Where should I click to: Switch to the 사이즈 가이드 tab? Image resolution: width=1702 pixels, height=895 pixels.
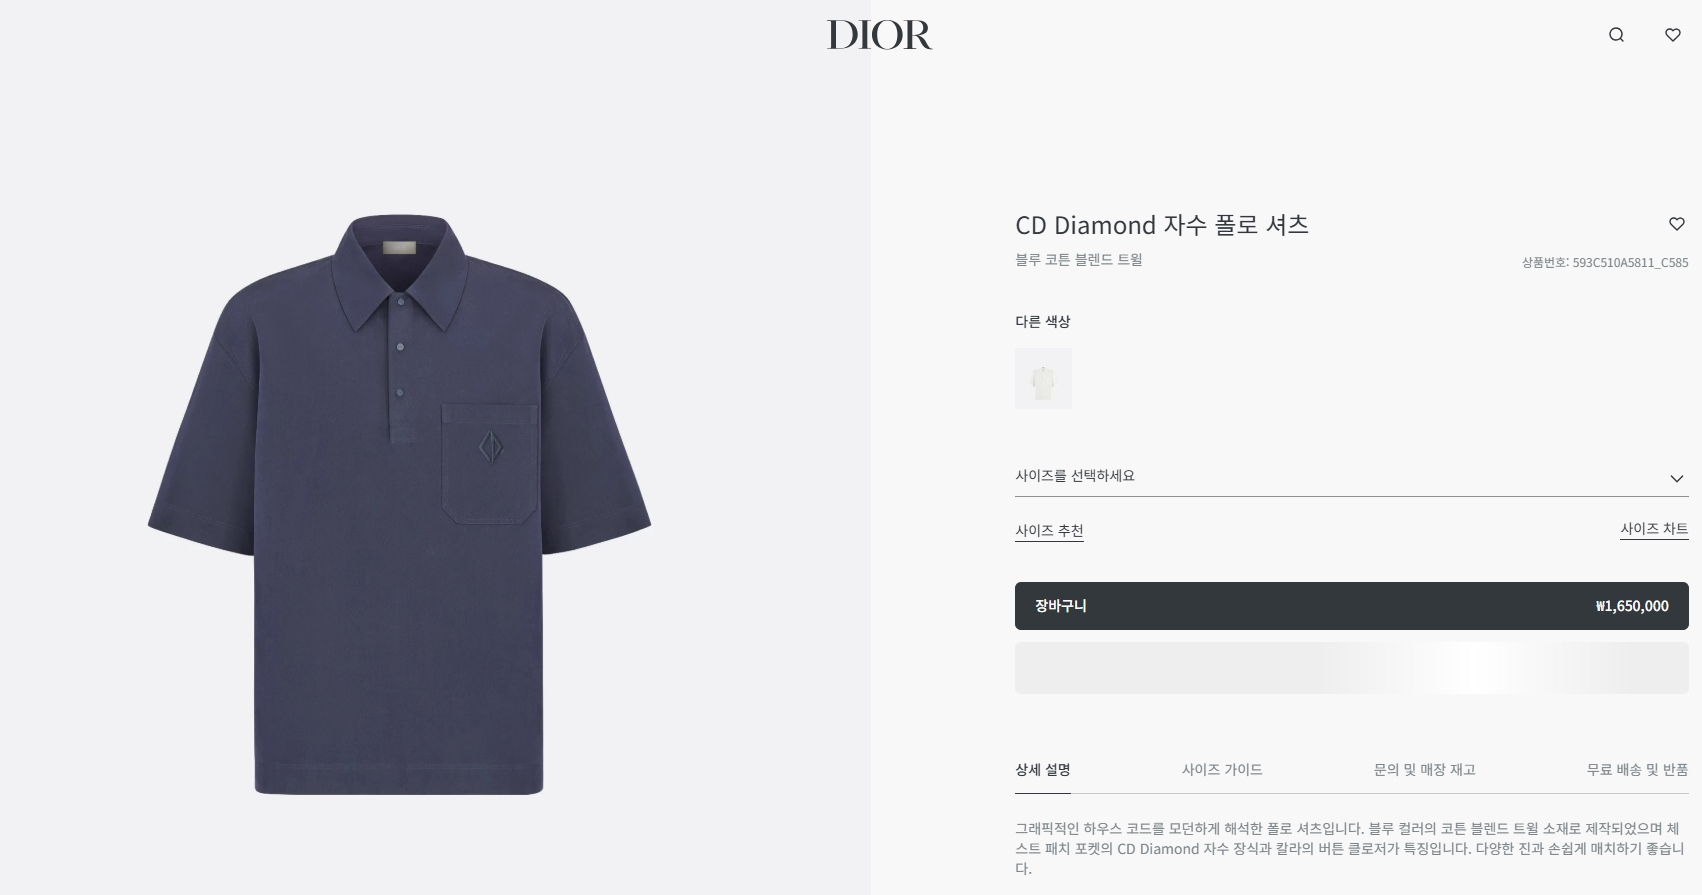pyautogui.click(x=1222, y=770)
